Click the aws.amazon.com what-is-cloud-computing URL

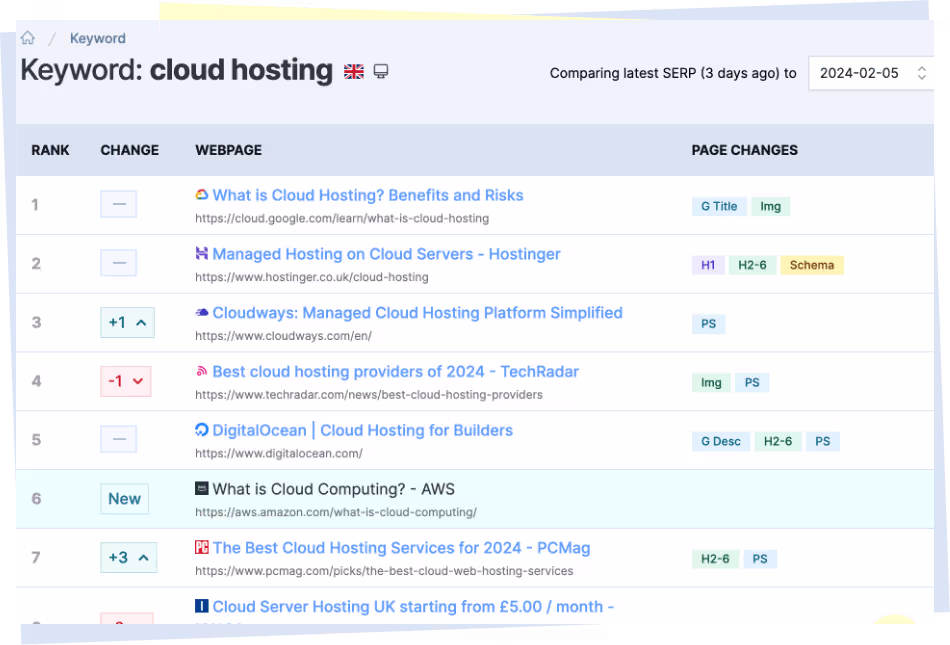[x=336, y=512]
